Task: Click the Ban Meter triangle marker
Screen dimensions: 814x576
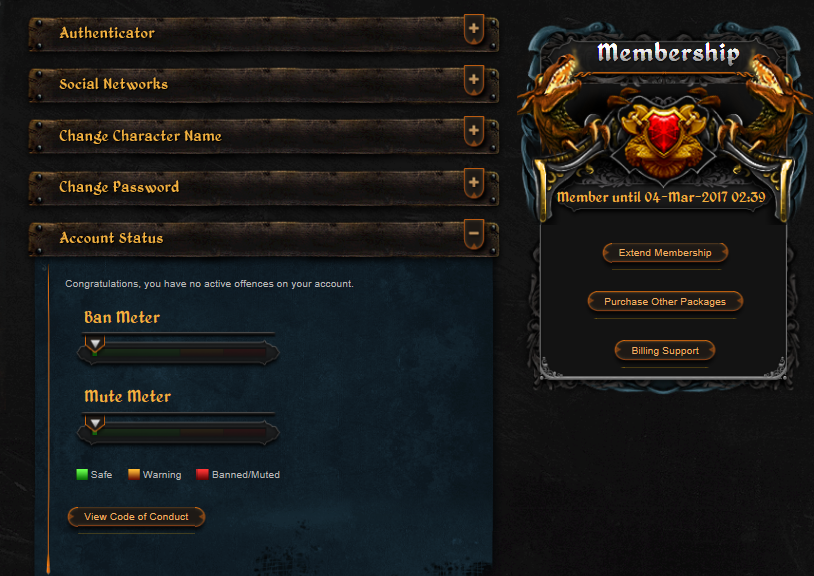Action: pos(95,344)
